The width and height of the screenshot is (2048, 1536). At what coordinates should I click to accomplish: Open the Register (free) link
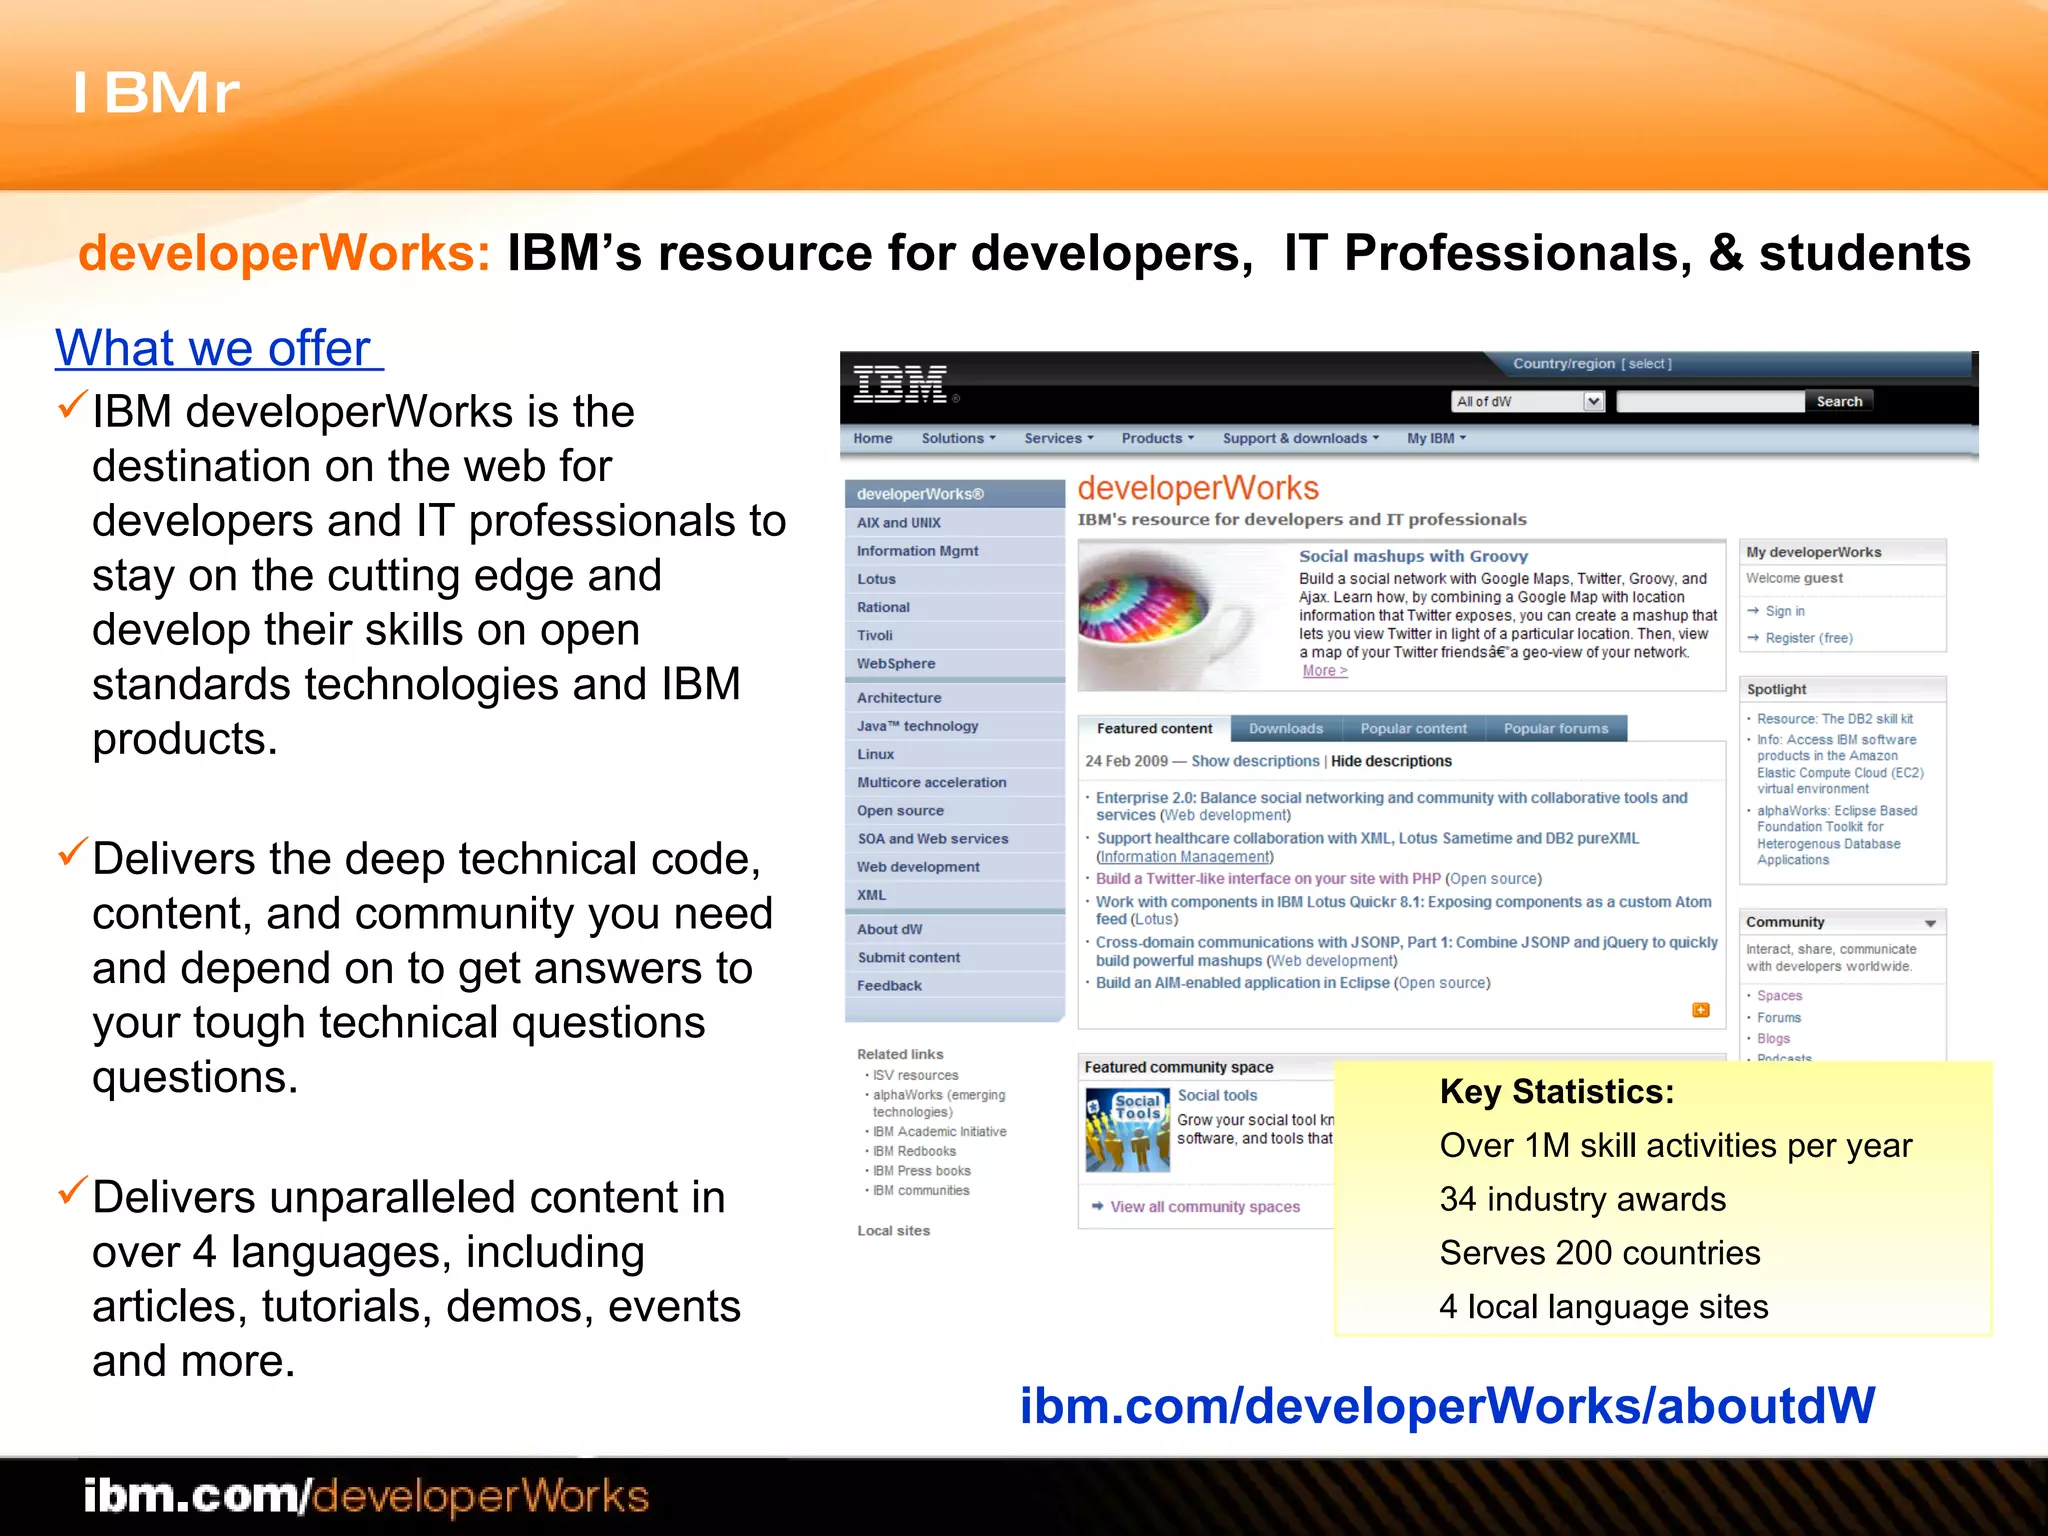pos(1808,638)
